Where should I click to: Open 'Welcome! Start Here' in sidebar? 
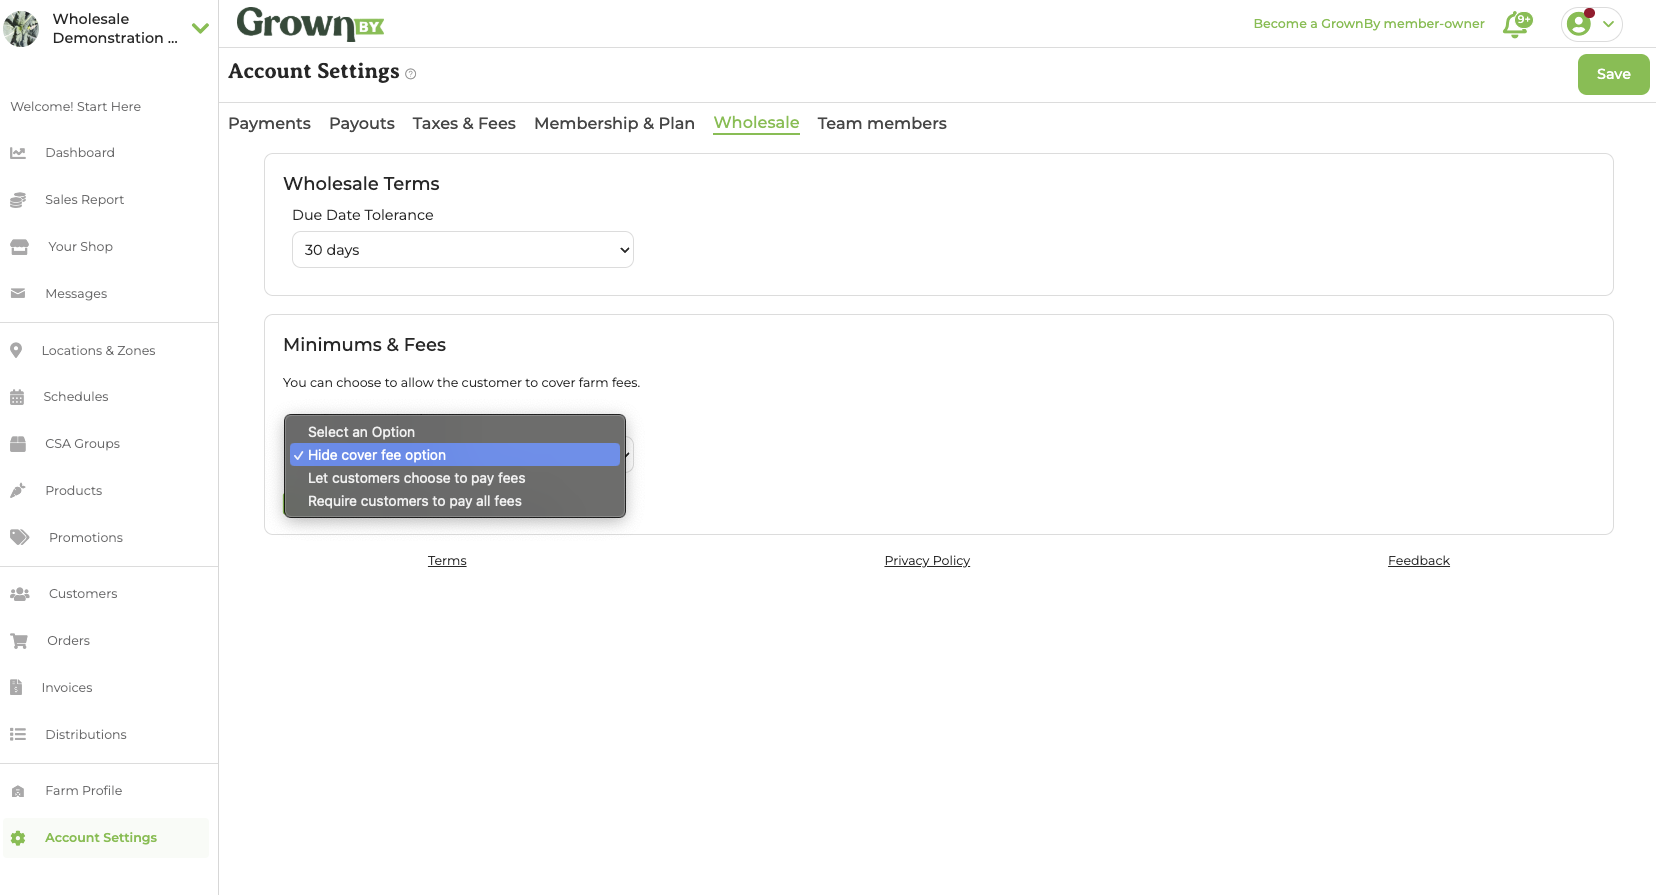point(76,107)
